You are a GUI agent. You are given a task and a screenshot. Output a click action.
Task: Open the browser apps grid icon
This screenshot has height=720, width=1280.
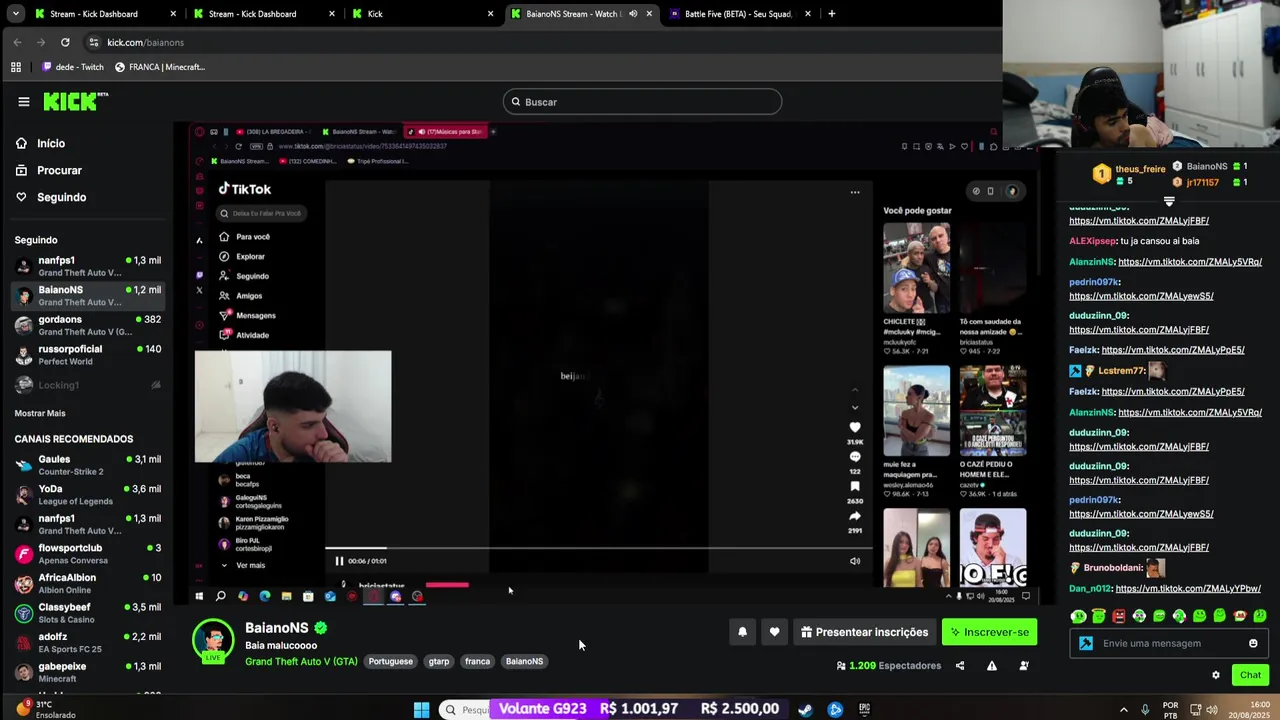[16, 67]
